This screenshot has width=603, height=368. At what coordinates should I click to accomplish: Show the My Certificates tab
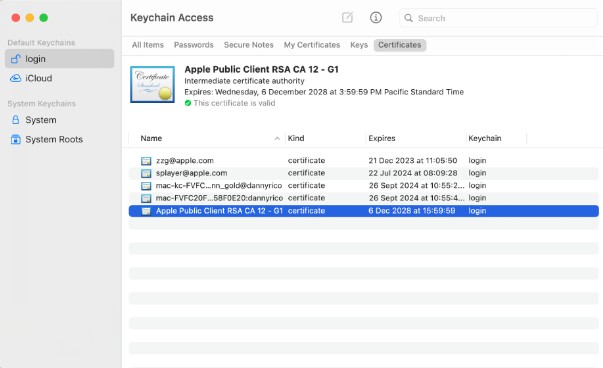(312, 45)
